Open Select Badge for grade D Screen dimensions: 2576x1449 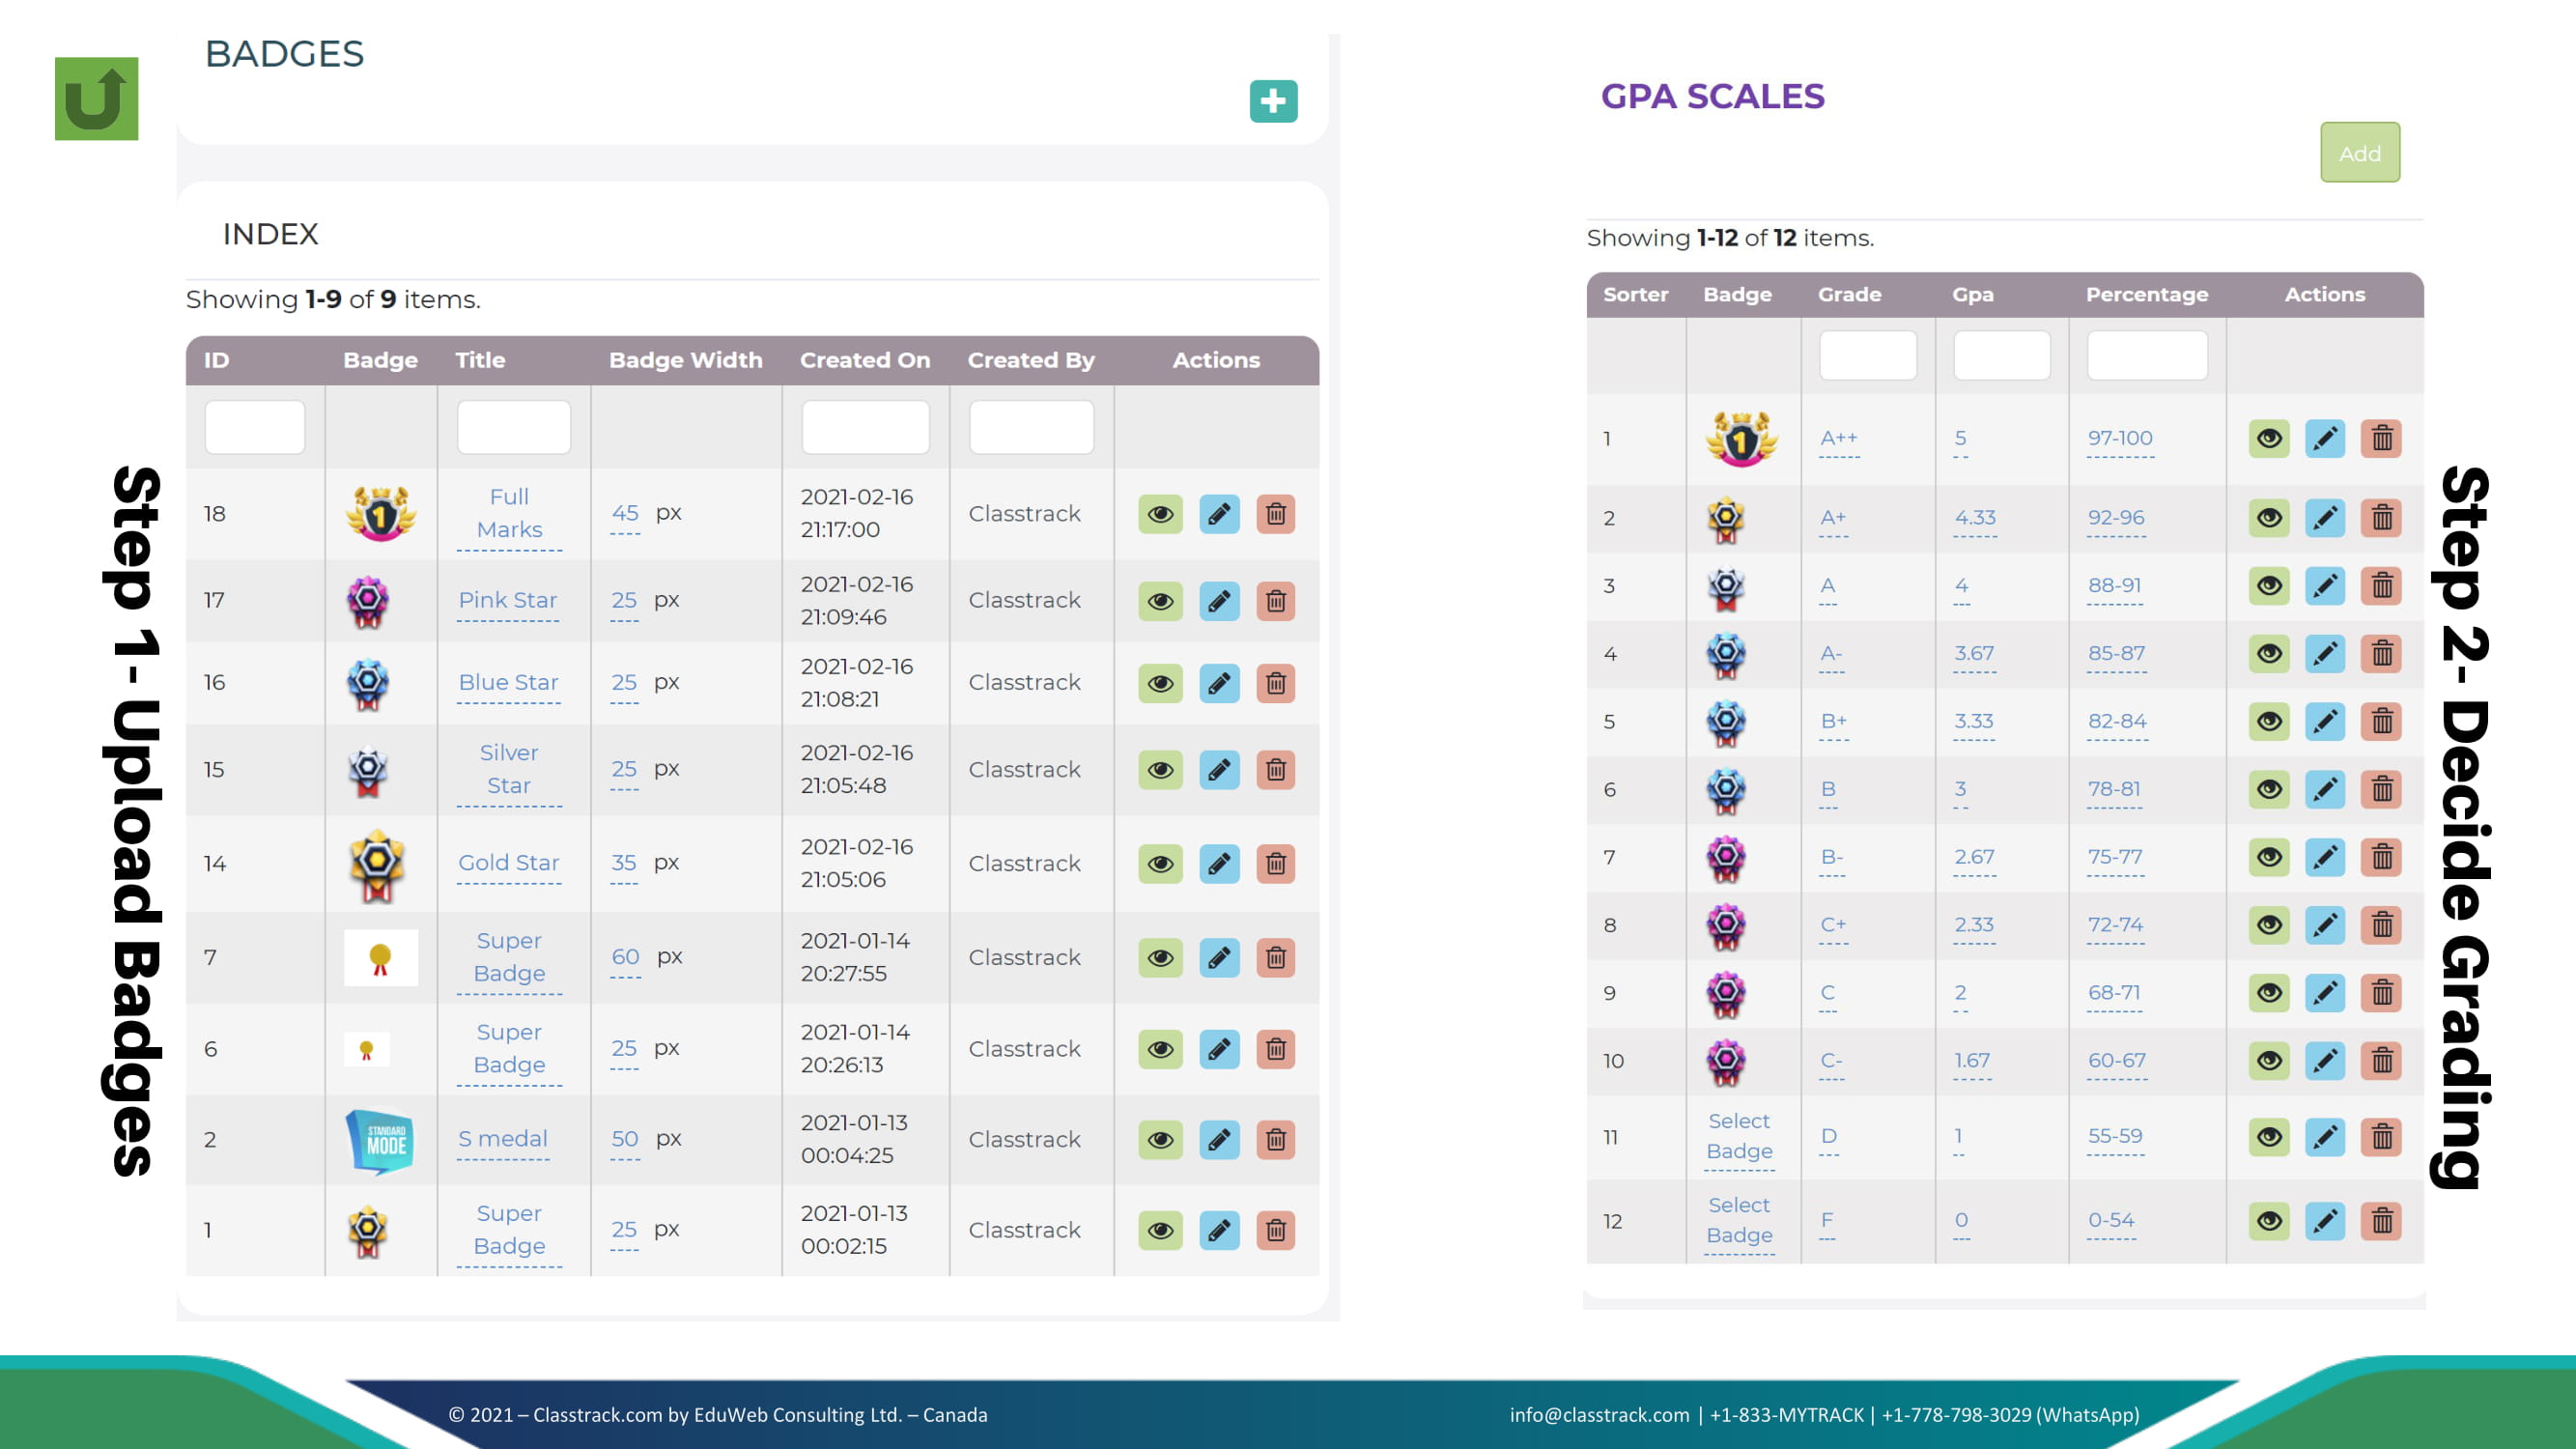[1739, 1136]
